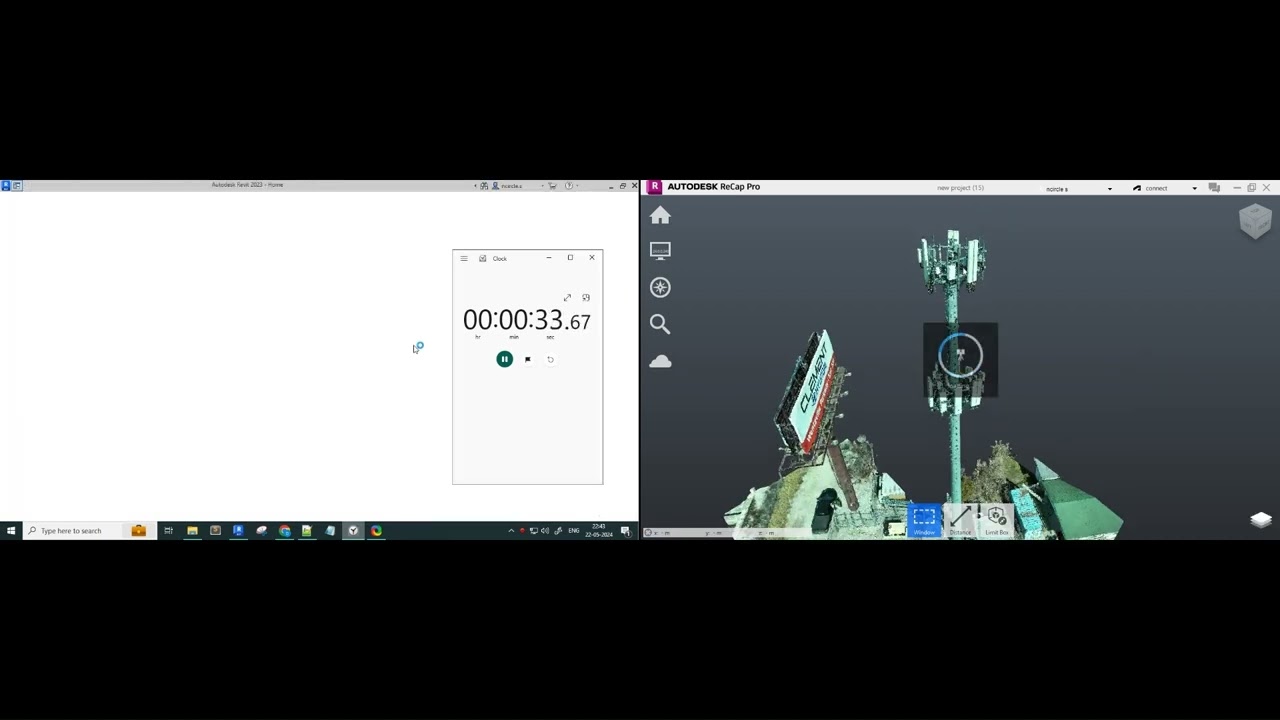Open the Windows Start menu
1280x720 pixels.
coord(11,531)
